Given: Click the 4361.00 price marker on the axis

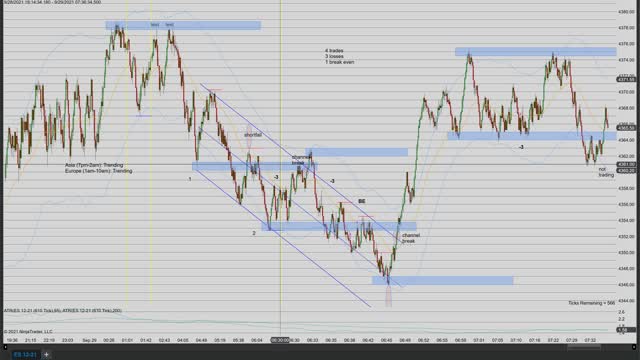Looking at the screenshot, I should (x=627, y=164).
